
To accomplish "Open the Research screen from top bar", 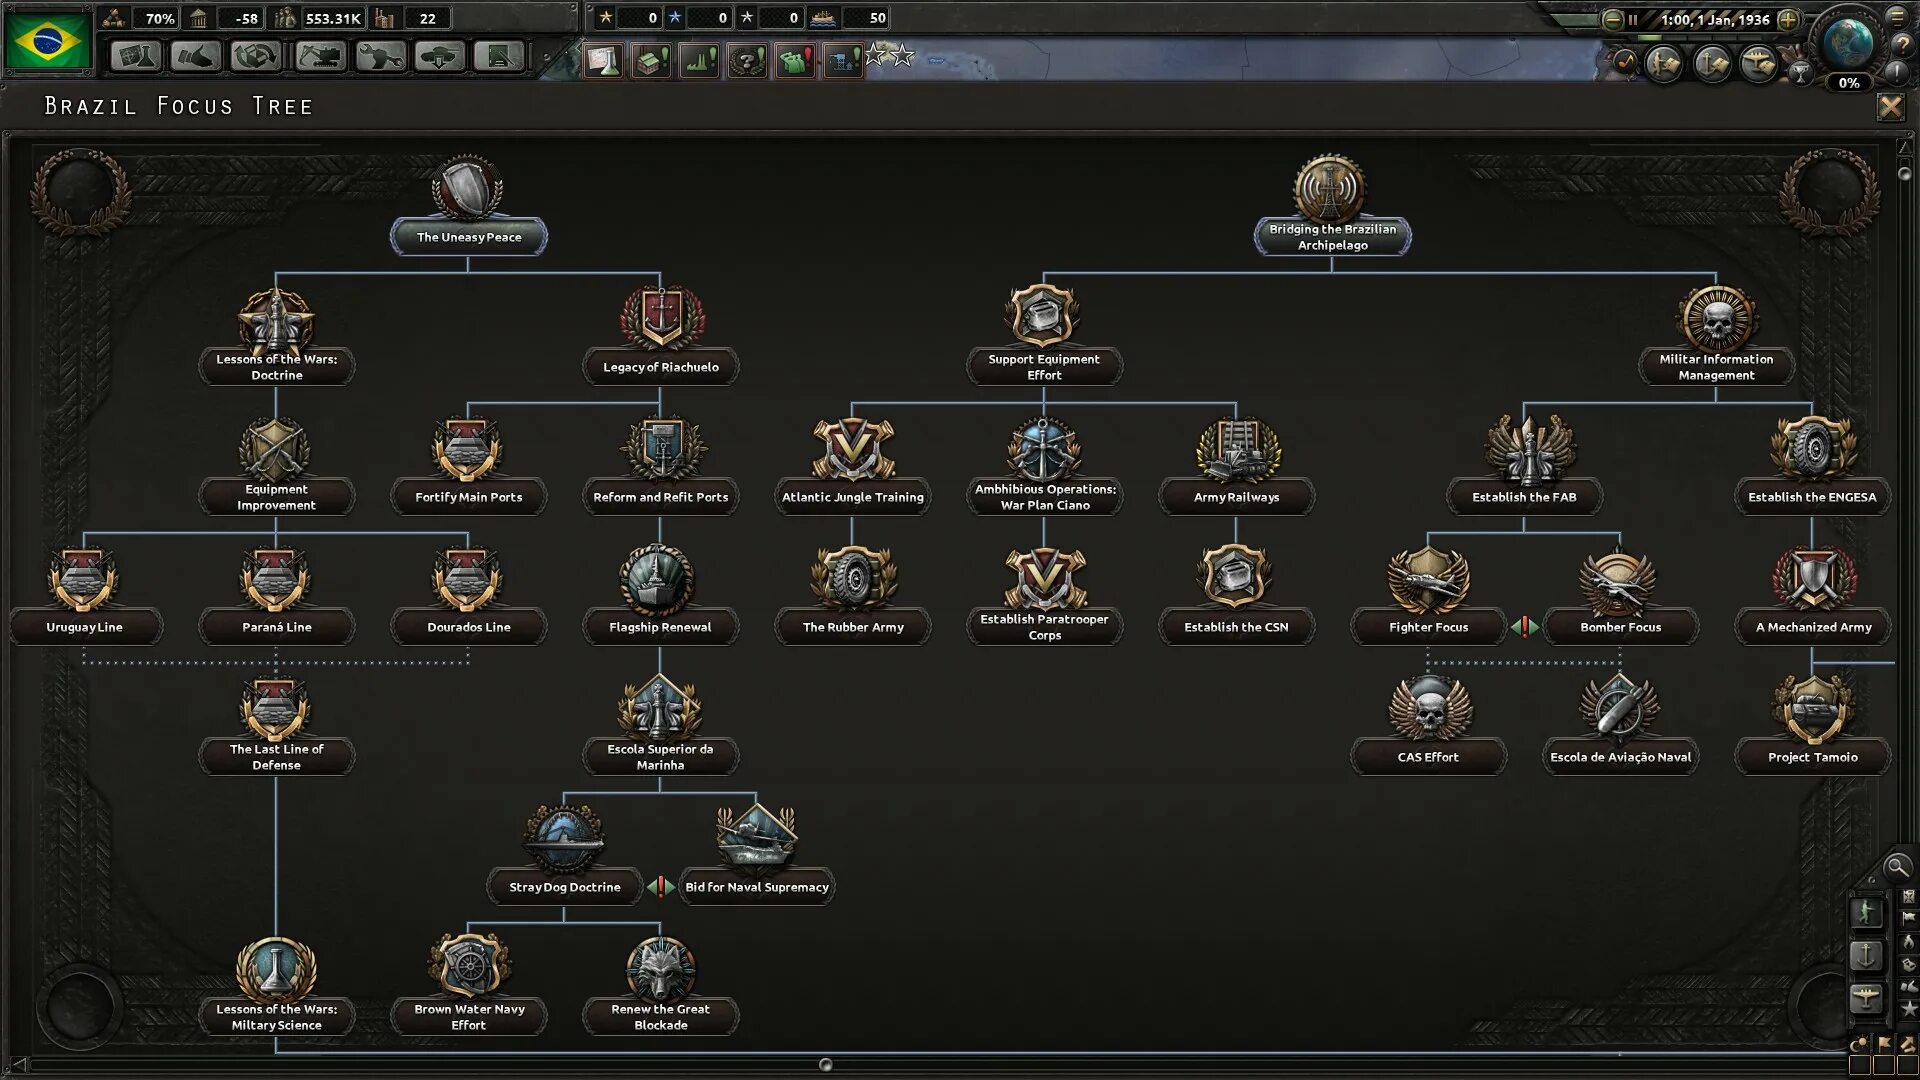I will (x=134, y=56).
